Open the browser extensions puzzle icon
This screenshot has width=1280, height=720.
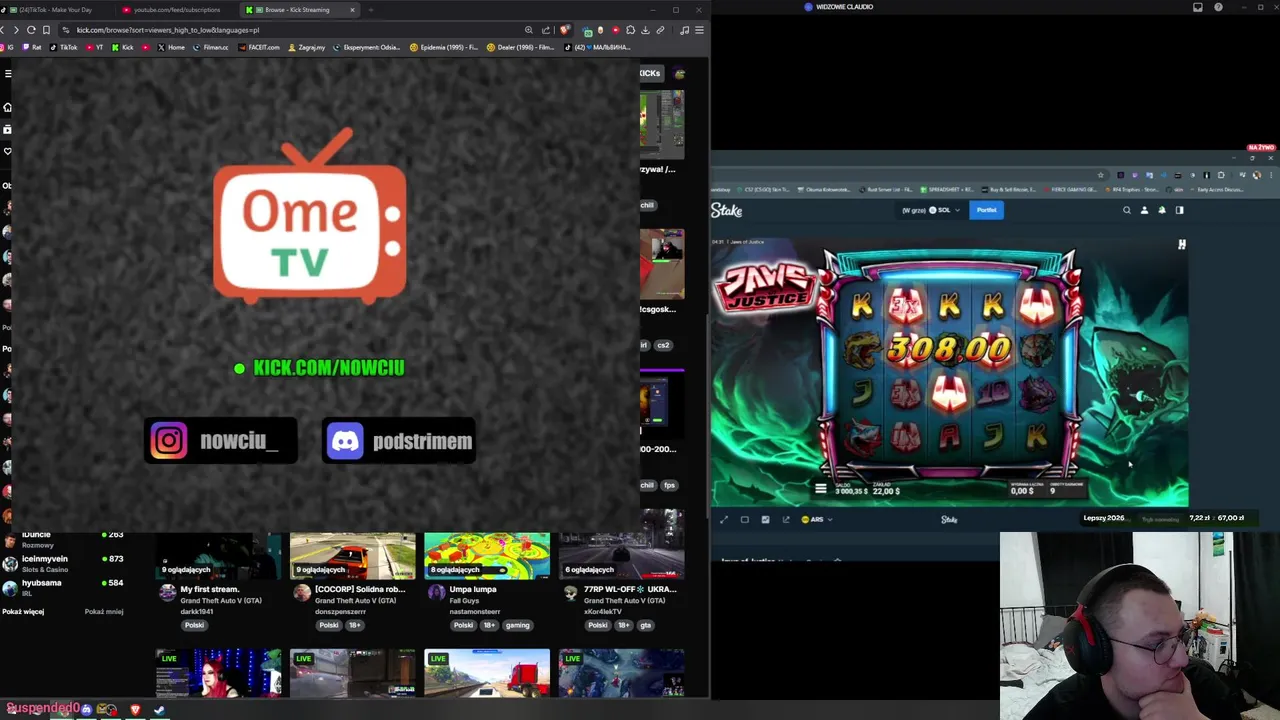[x=630, y=30]
